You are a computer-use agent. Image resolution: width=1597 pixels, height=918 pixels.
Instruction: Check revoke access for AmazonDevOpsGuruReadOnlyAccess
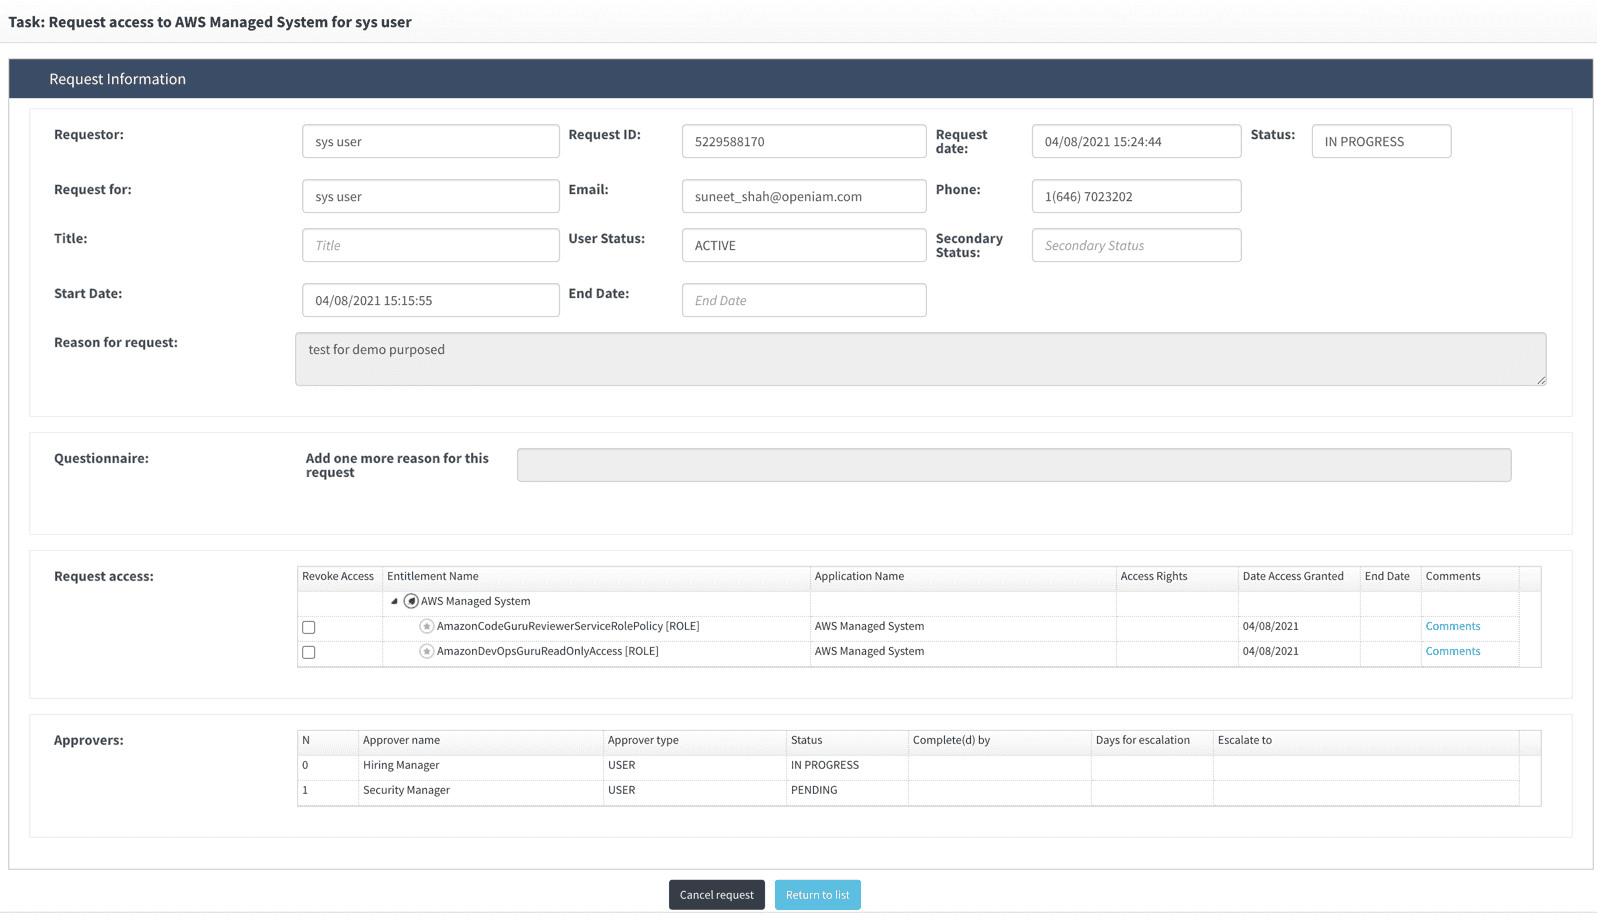pos(309,653)
